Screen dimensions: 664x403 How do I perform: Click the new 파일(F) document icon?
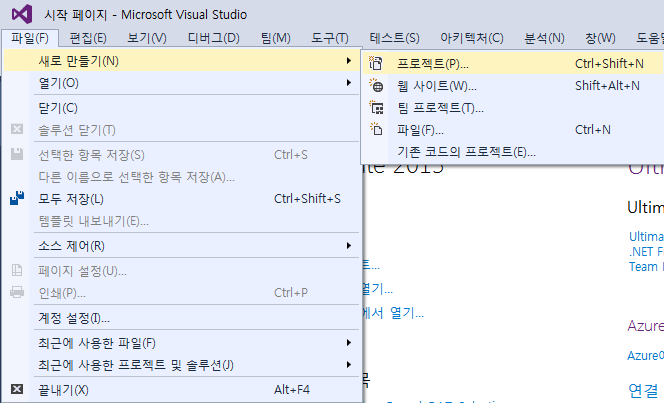click(376, 129)
